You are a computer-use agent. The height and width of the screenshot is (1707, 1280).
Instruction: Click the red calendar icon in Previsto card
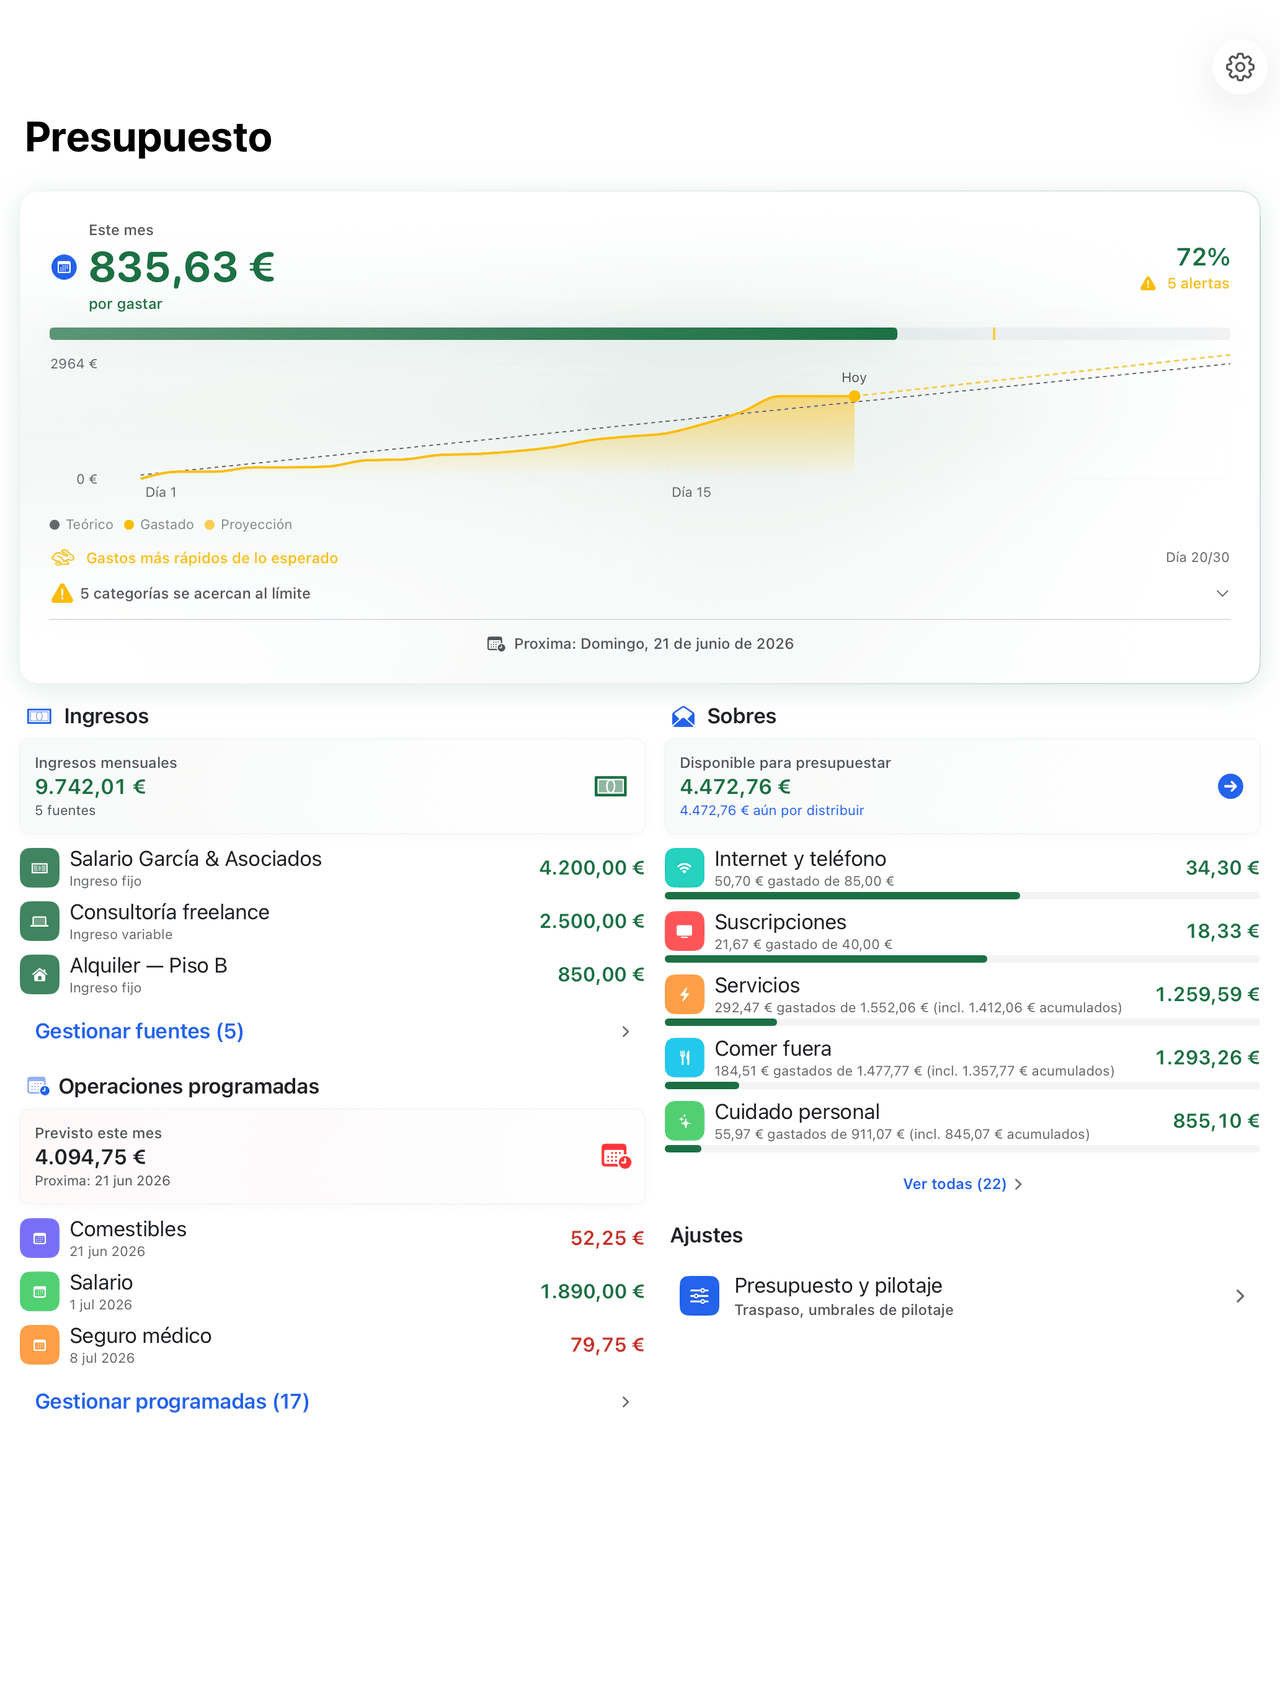tap(616, 1156)
